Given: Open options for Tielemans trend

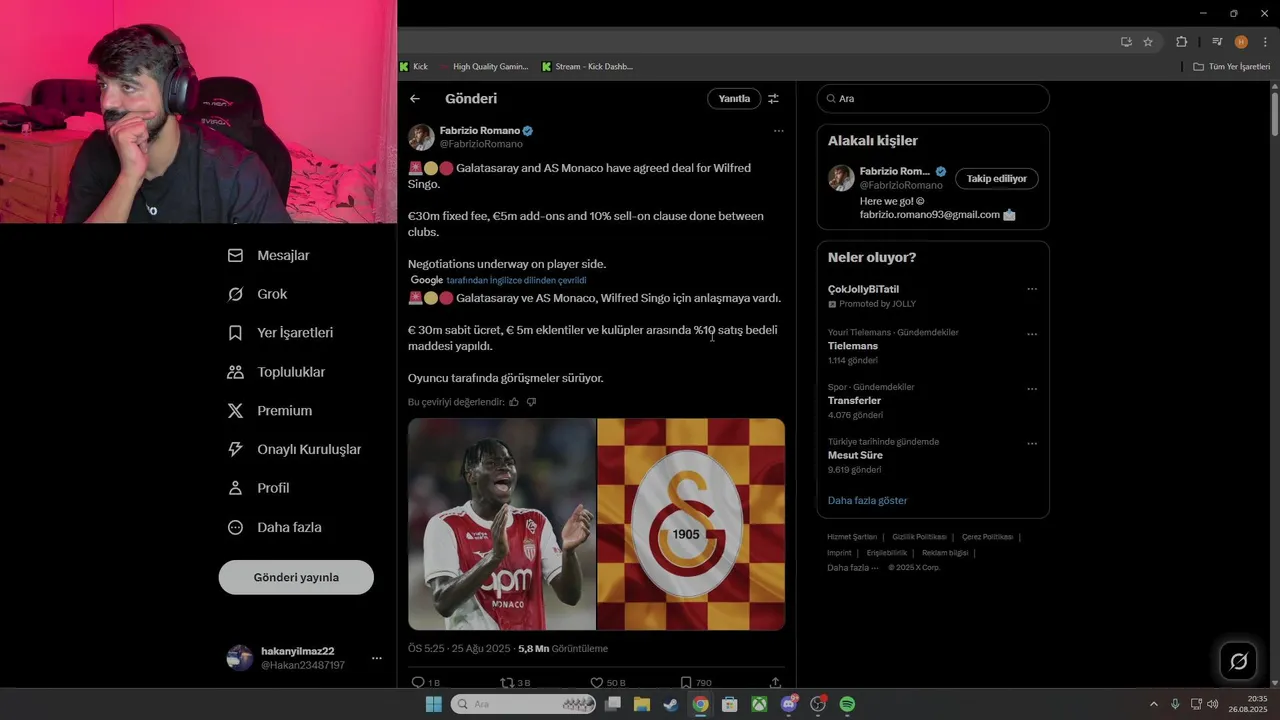Looking at the screenshot, I should point(1032,334).
